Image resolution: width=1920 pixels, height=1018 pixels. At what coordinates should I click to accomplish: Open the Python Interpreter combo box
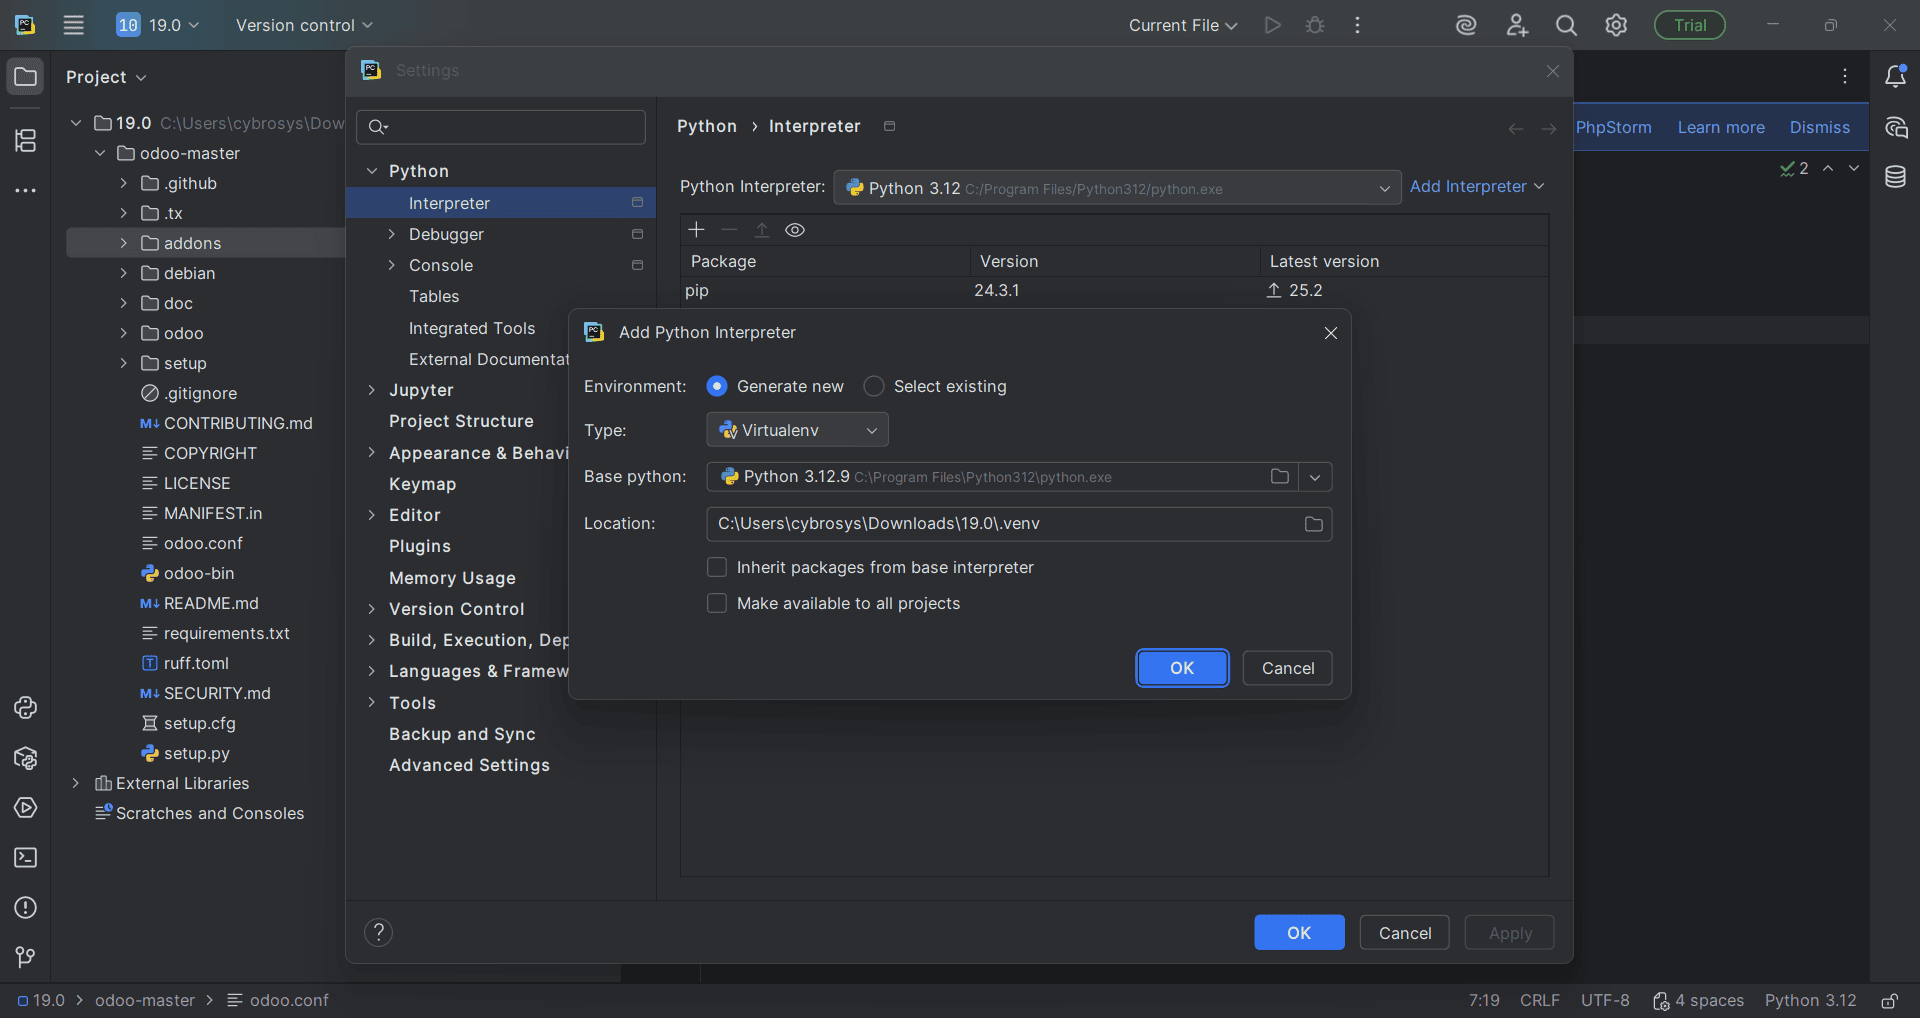point(1117,188)
